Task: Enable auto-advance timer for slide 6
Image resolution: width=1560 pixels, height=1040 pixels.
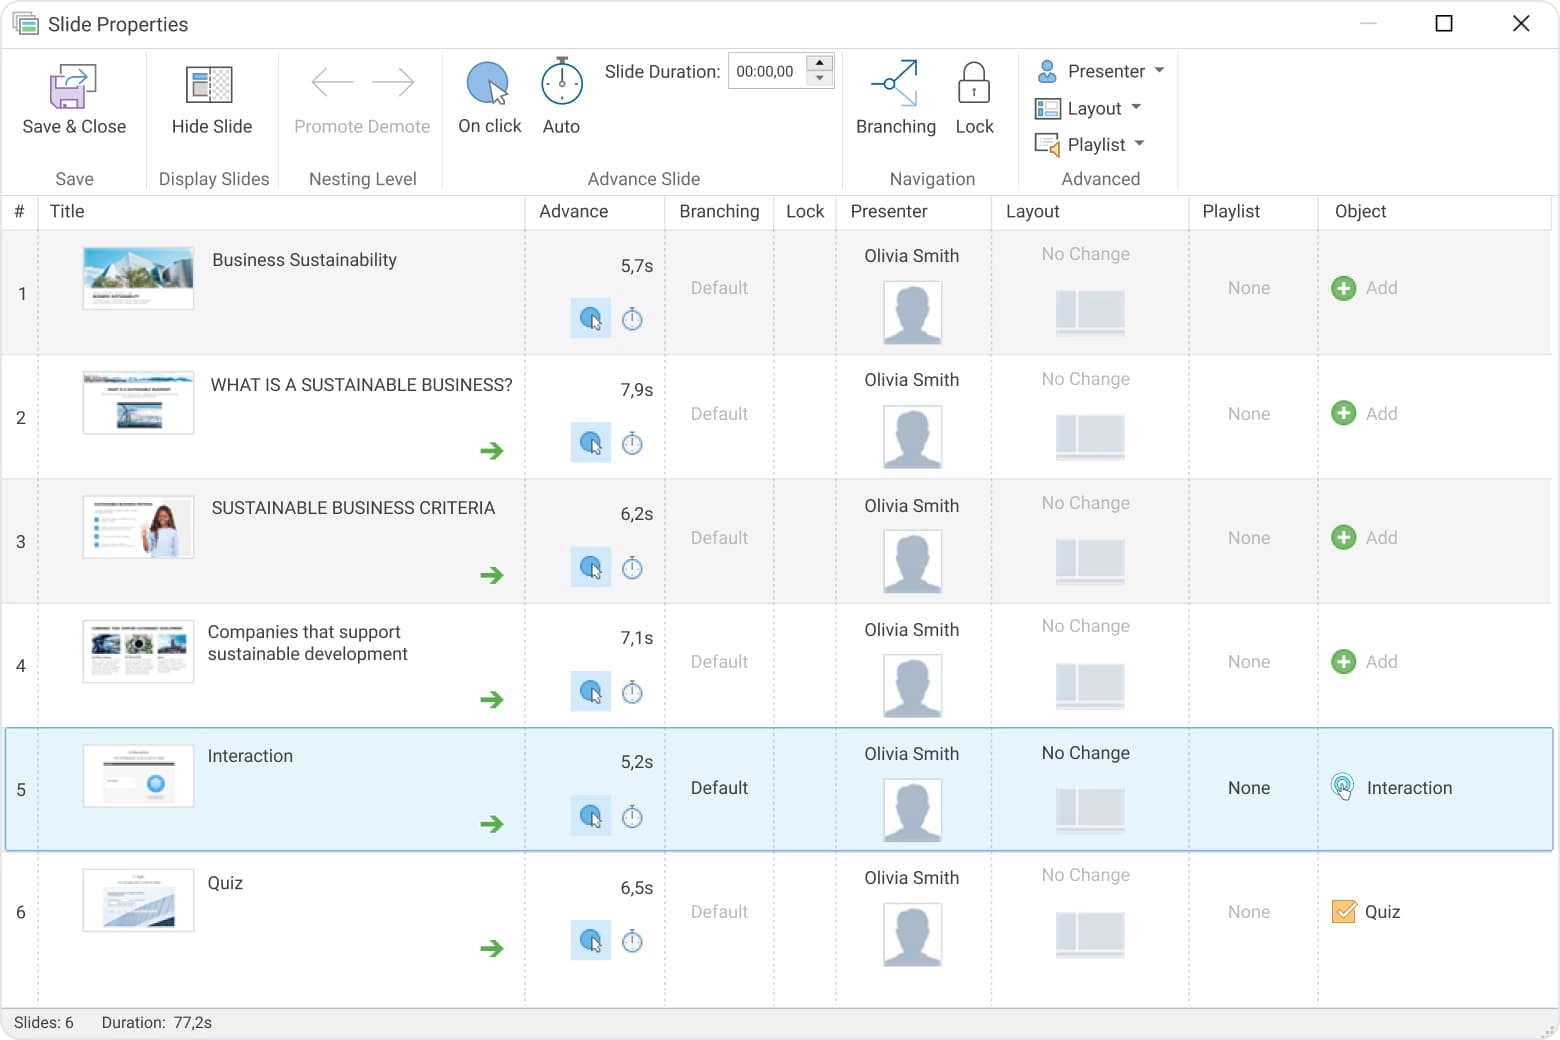Action: pyautogui.click(x=632, y=941)
